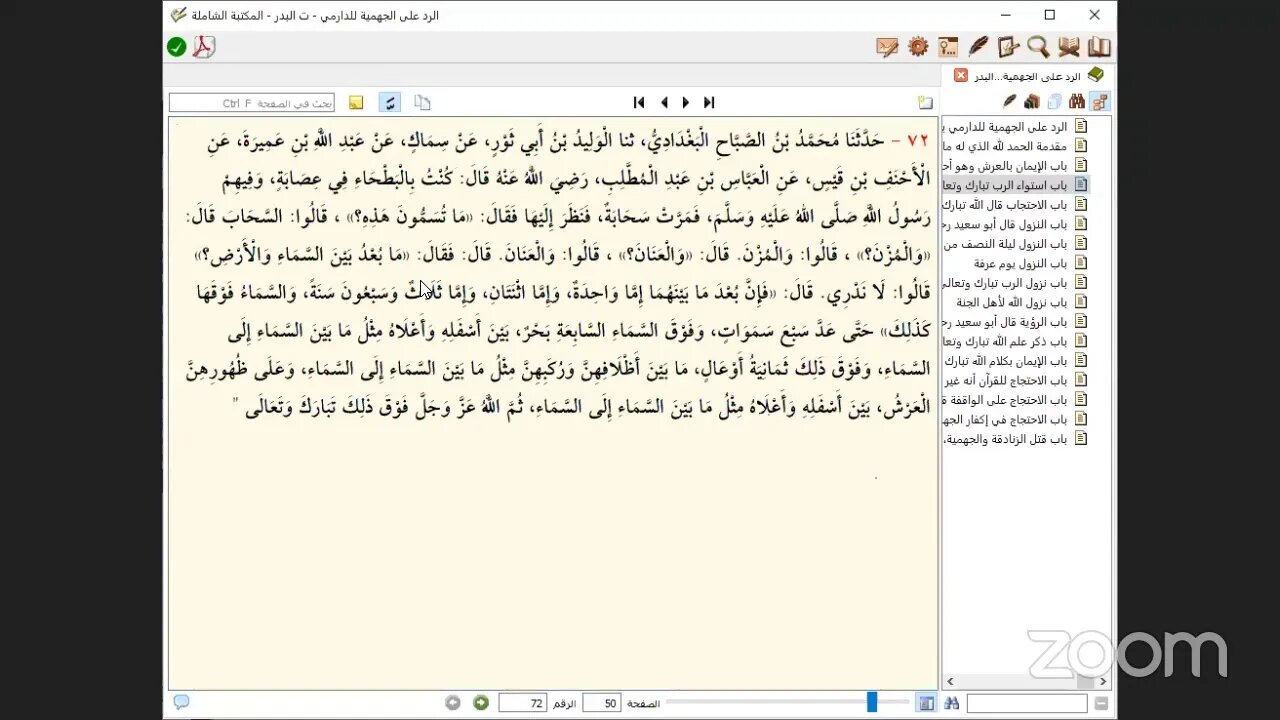Show the table of contents tree view icon
The width and height of the screenshot is (1280, 720).
tap(1099, 101)
